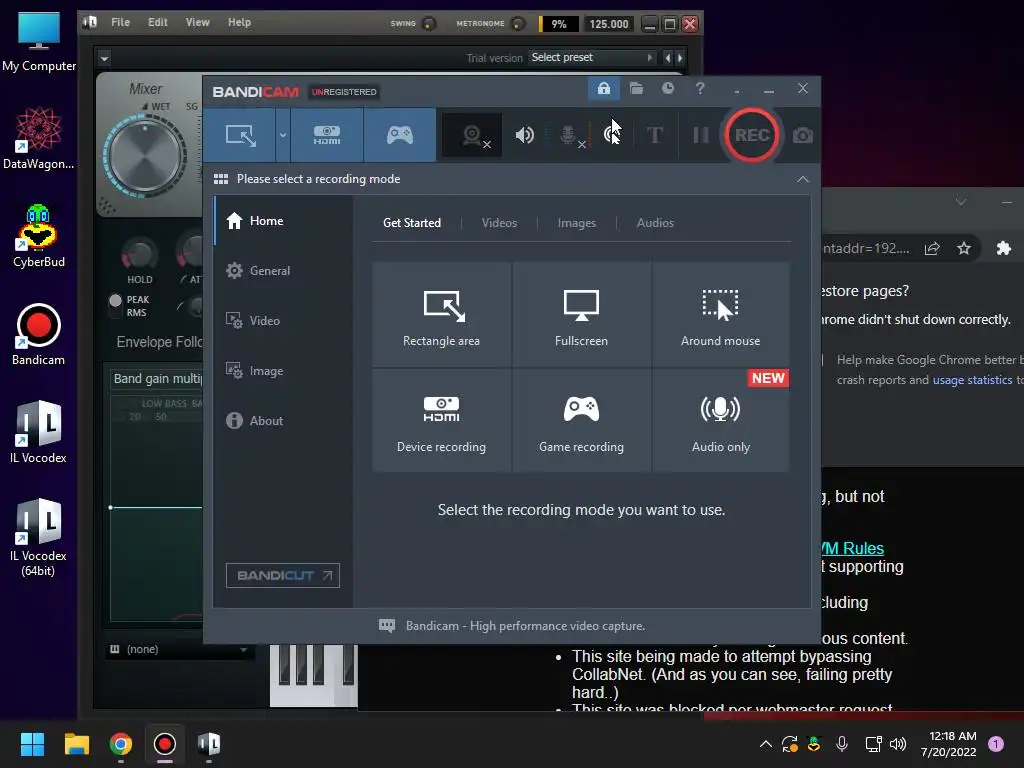Viewport: 1024px width, 768px height.
Task: Open the usage statistics link in Chrome
Action: (x=972, y=380)
